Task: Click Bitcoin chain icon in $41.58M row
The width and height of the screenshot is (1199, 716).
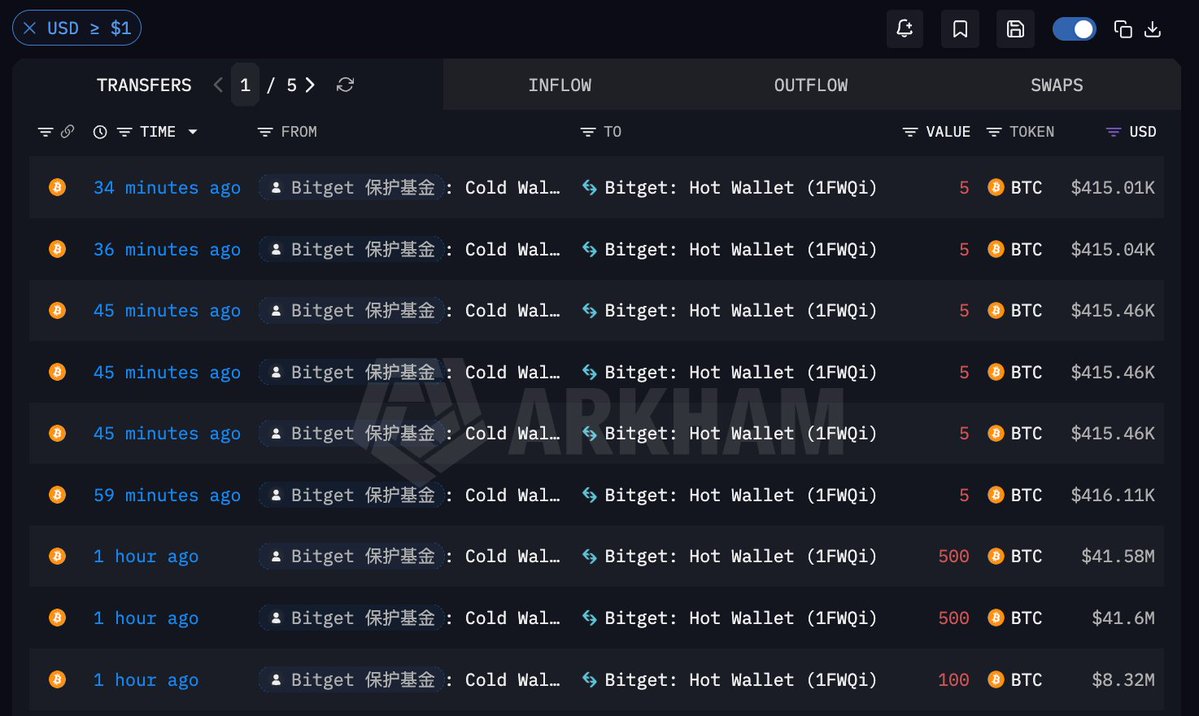Action: coord(57,556)
